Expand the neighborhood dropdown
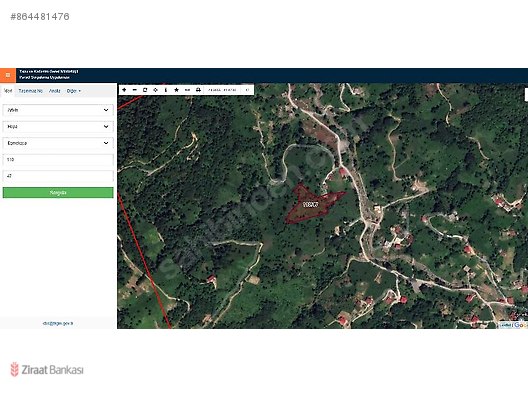The image size is (528, 396). coord(58,143)
